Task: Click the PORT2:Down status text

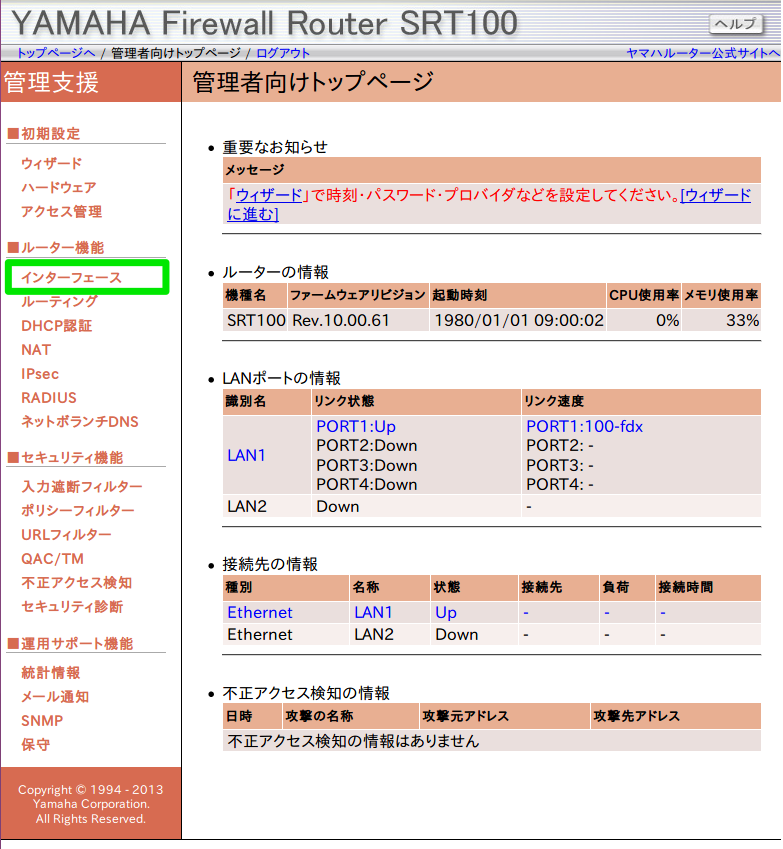Action: pyautogui.click(x=367, y=446)
